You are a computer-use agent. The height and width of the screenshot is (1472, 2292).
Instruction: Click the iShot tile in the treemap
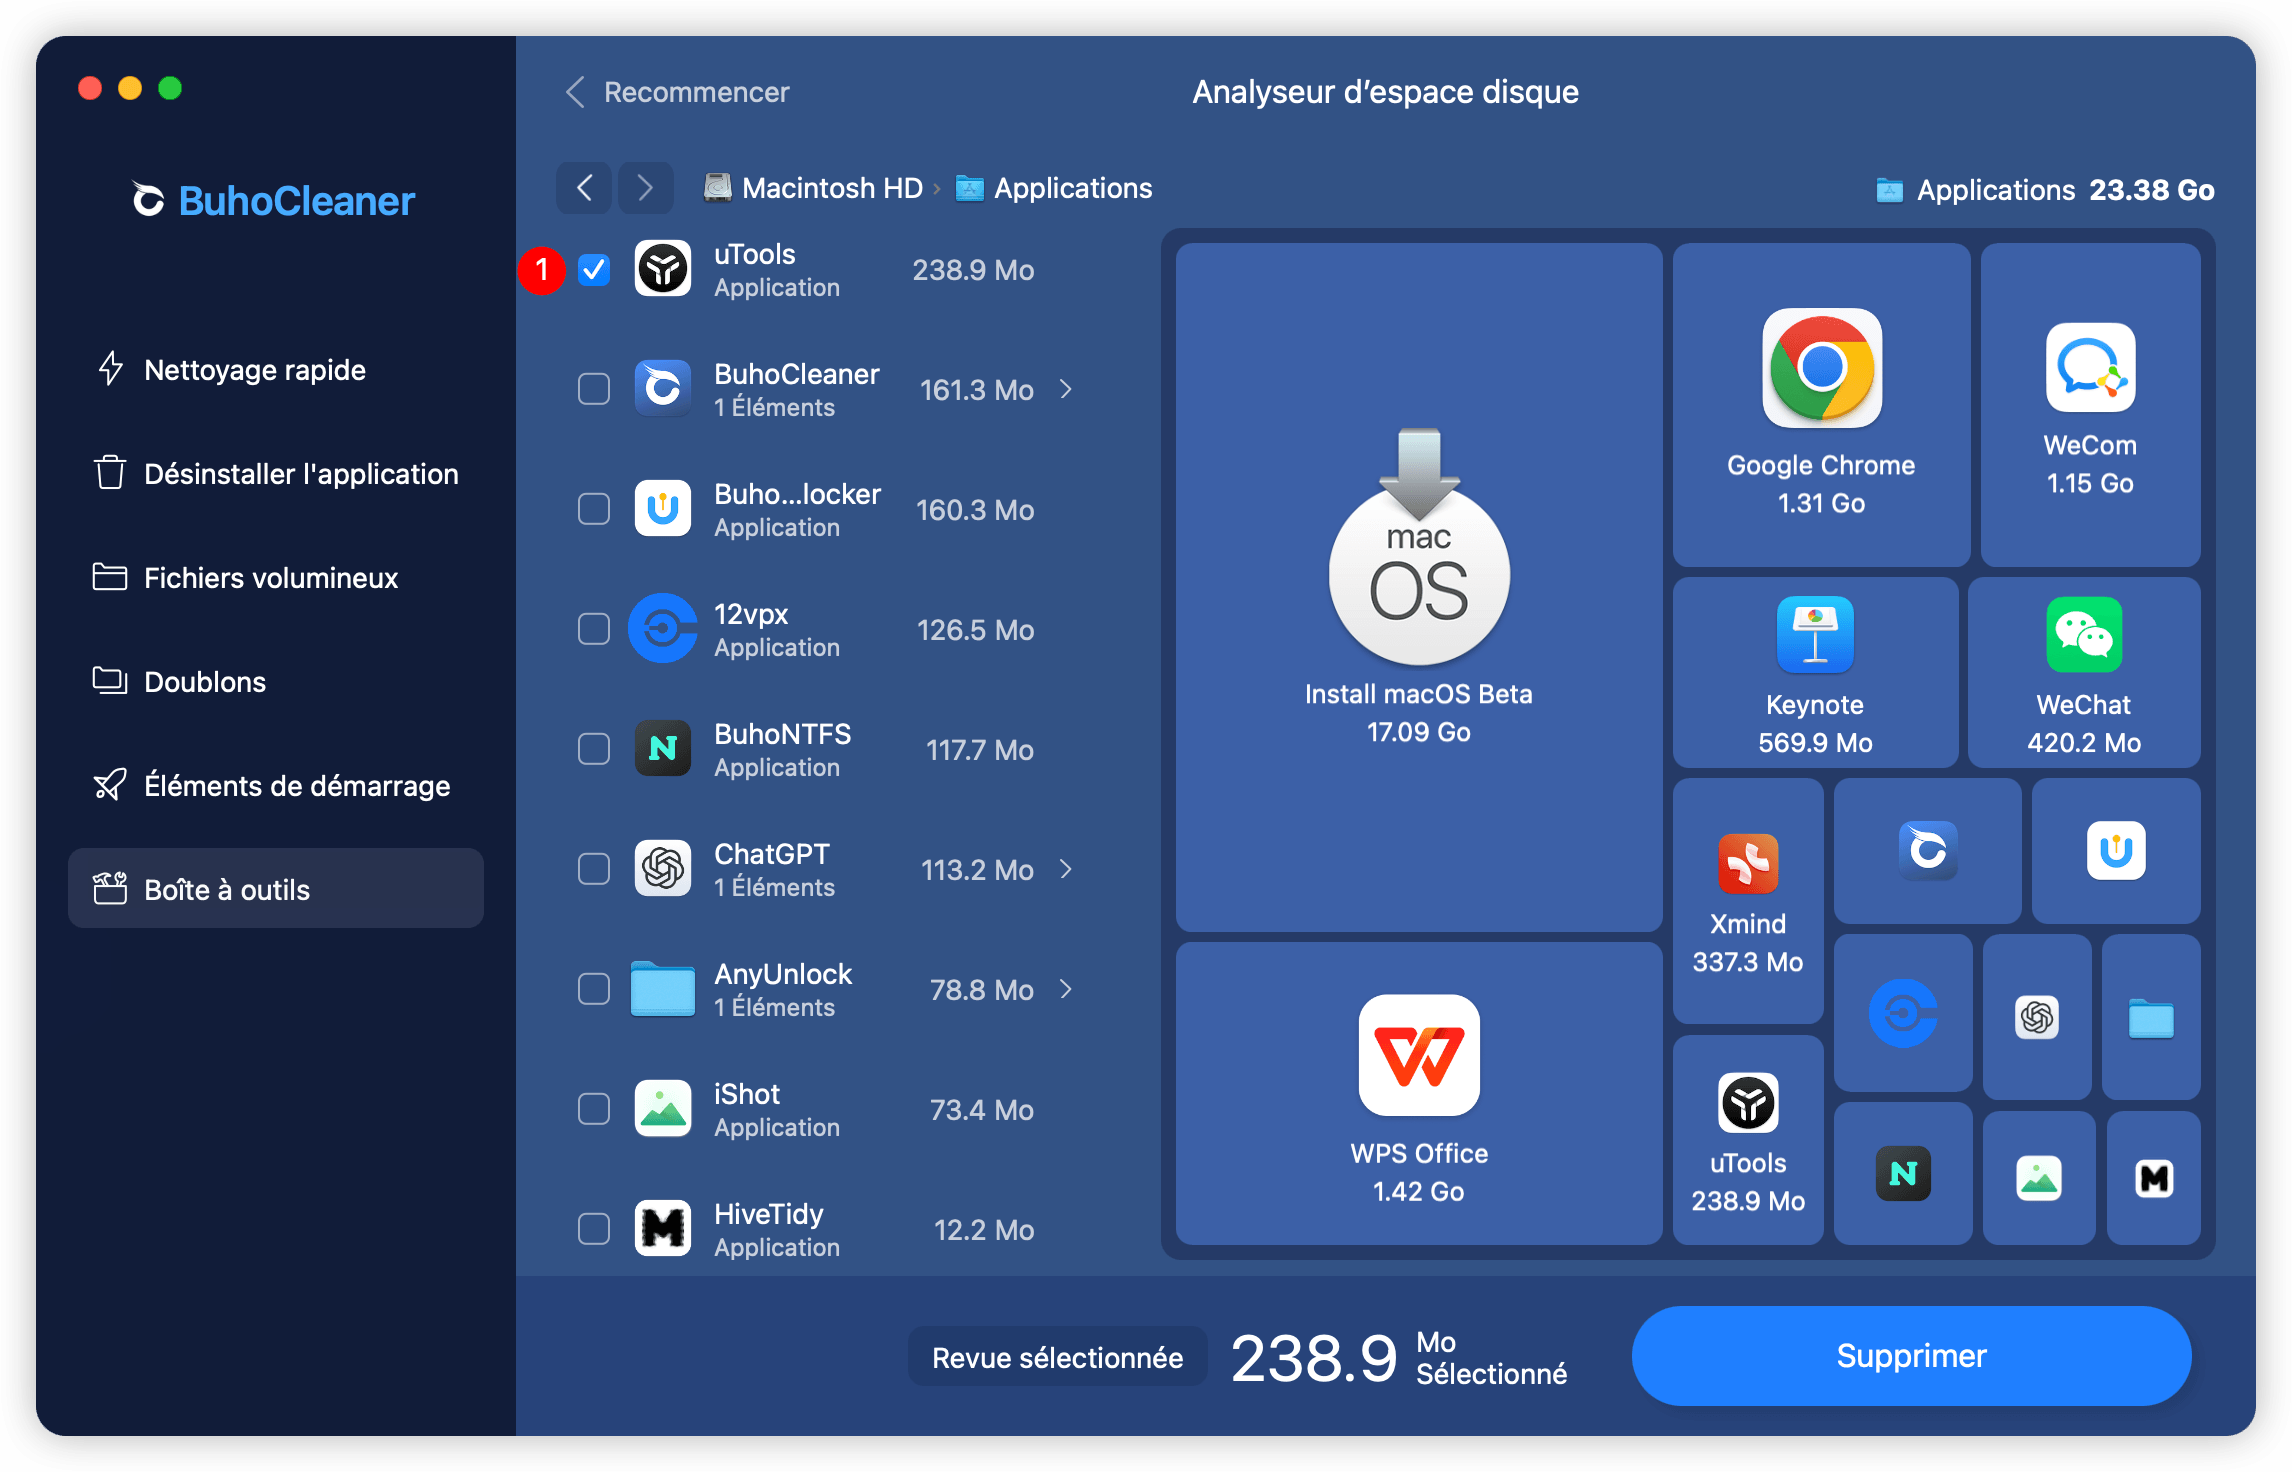2039,1178
